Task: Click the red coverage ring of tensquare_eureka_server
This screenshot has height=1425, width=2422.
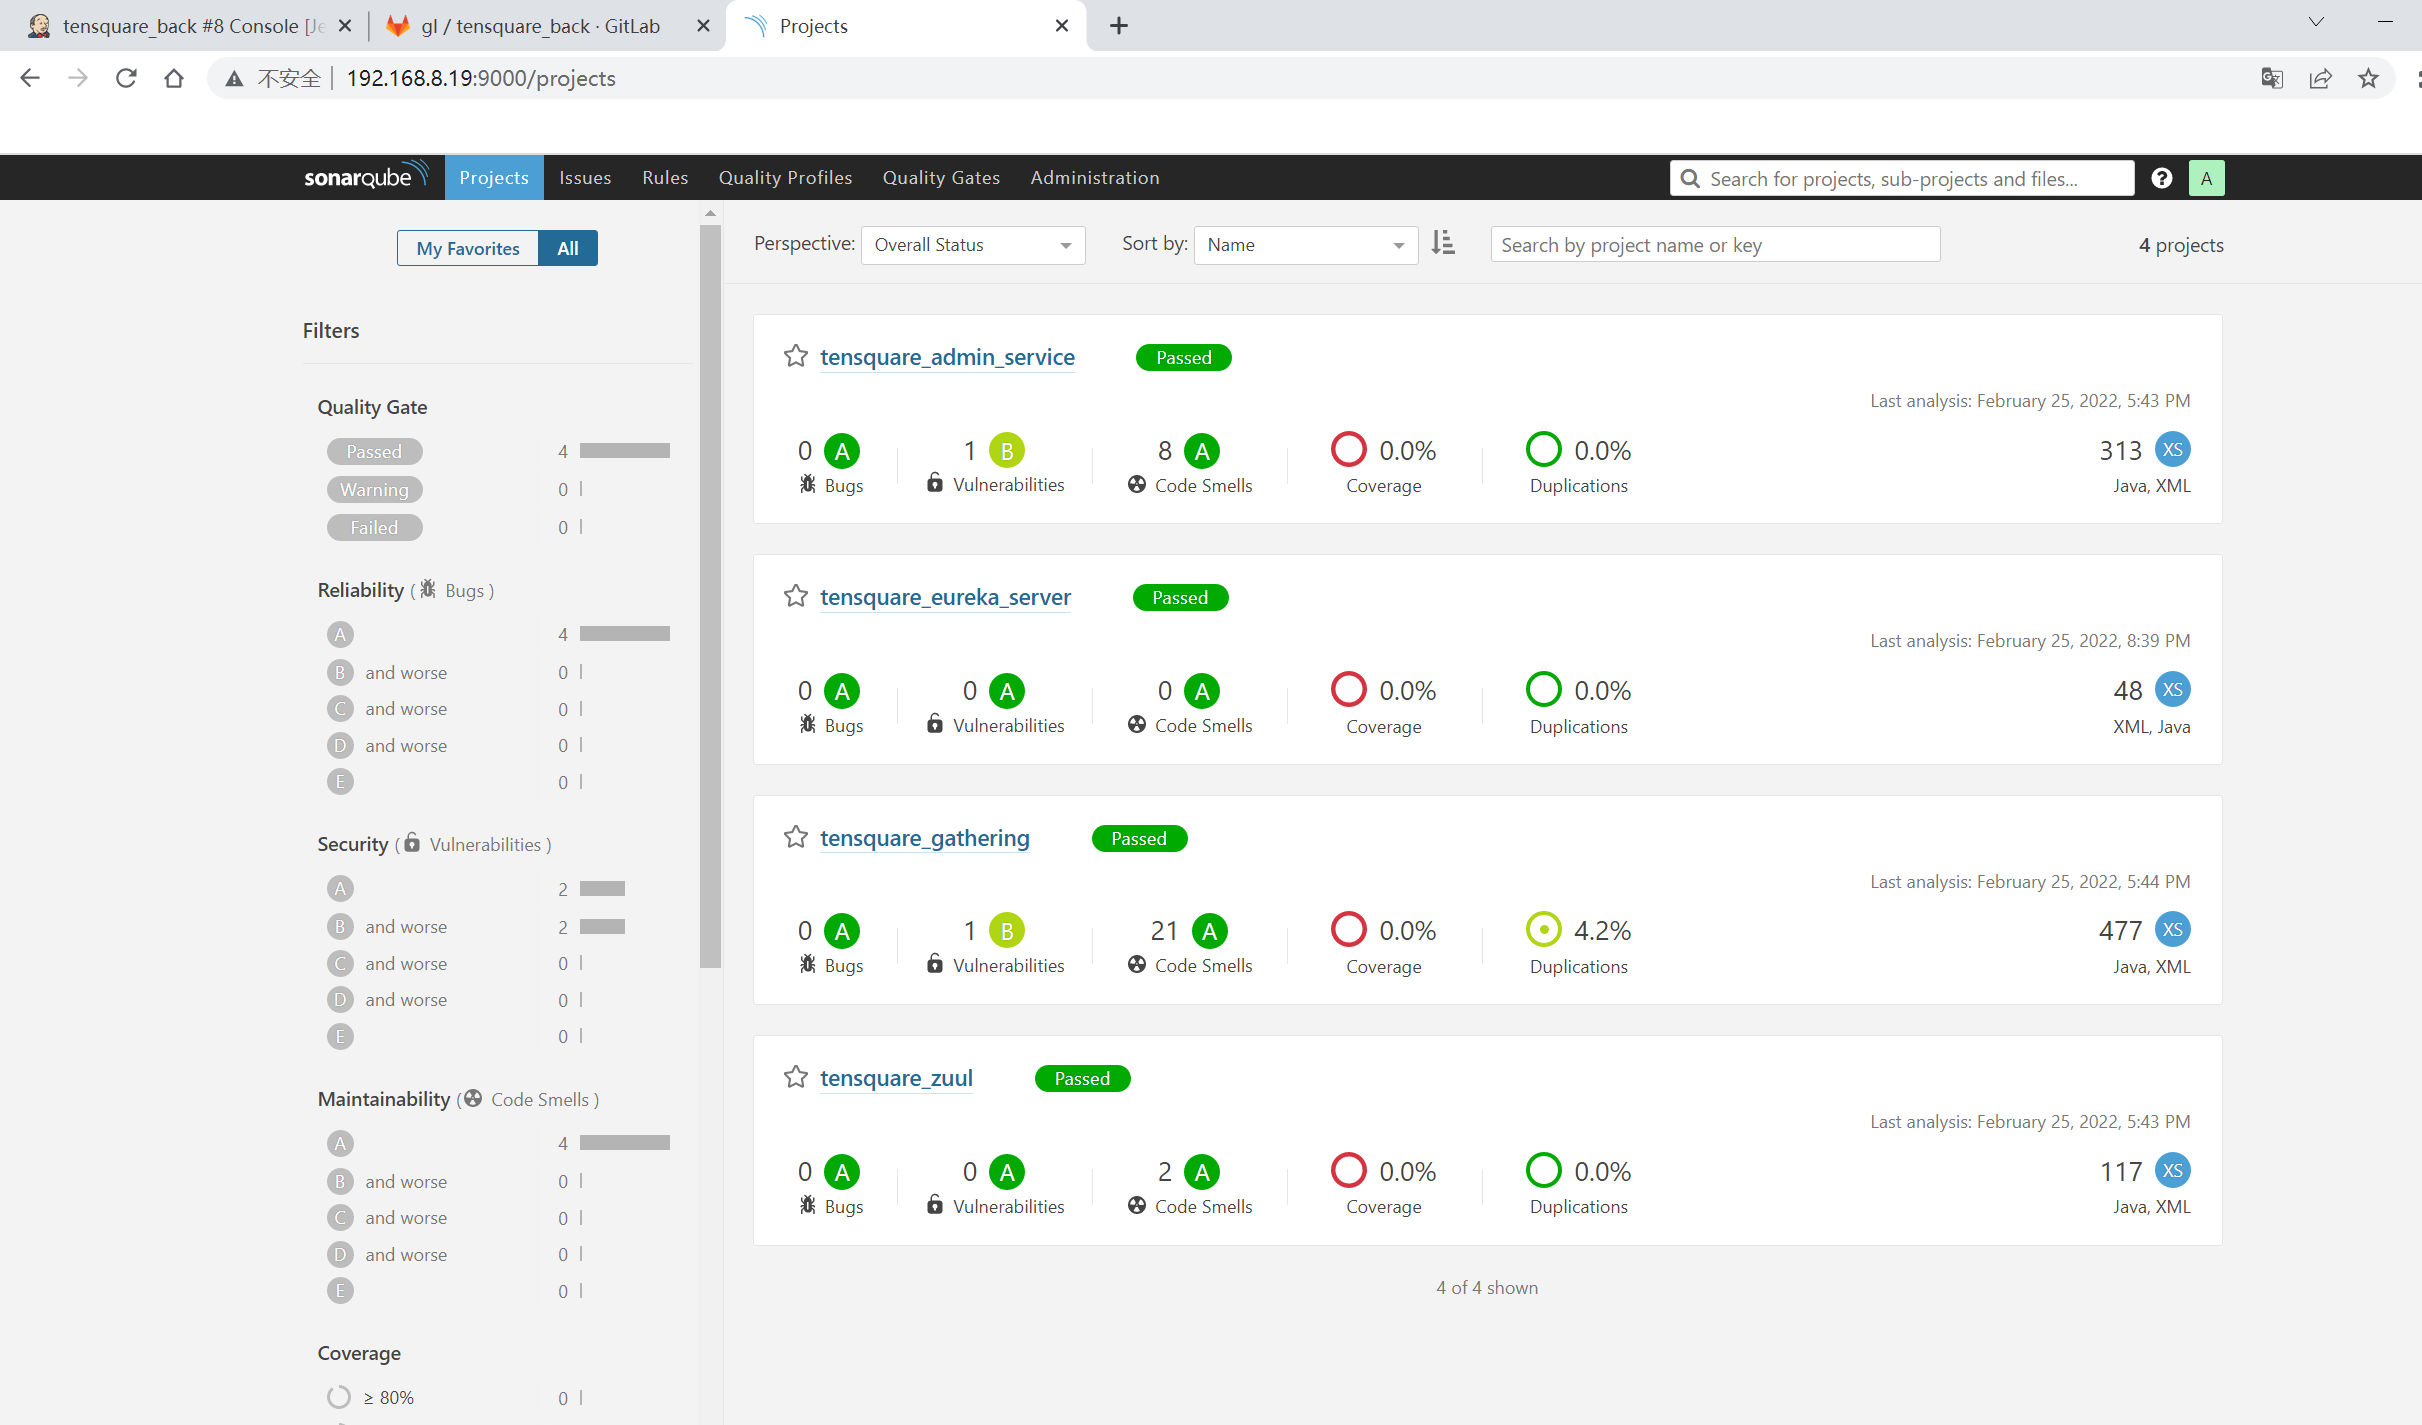Action: [1348, 689]
